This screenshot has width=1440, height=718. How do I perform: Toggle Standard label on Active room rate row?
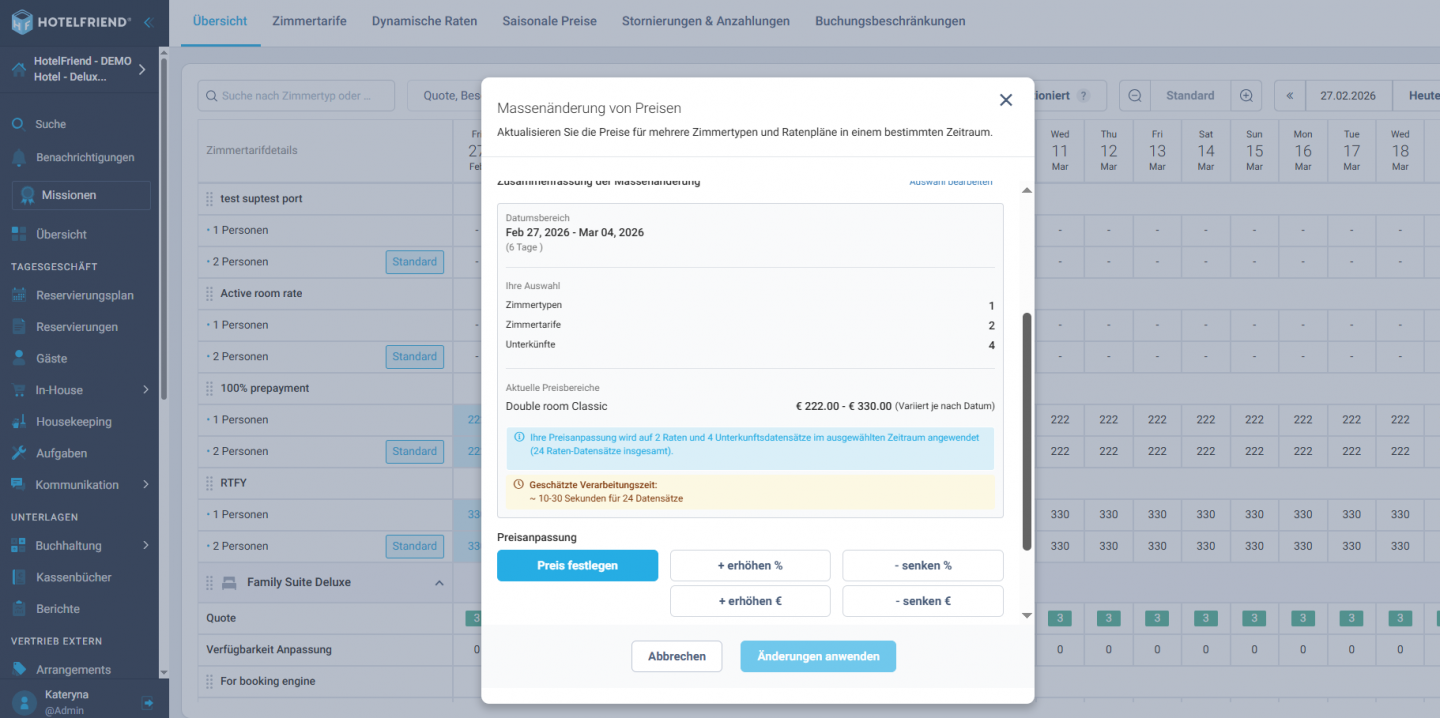pos(414,356)
